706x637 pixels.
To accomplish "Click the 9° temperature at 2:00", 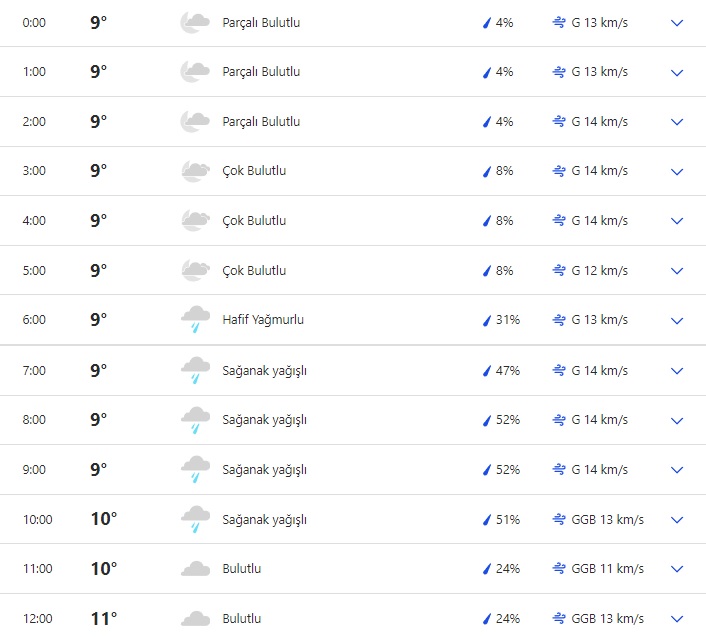I will click(x=98, y=122).
